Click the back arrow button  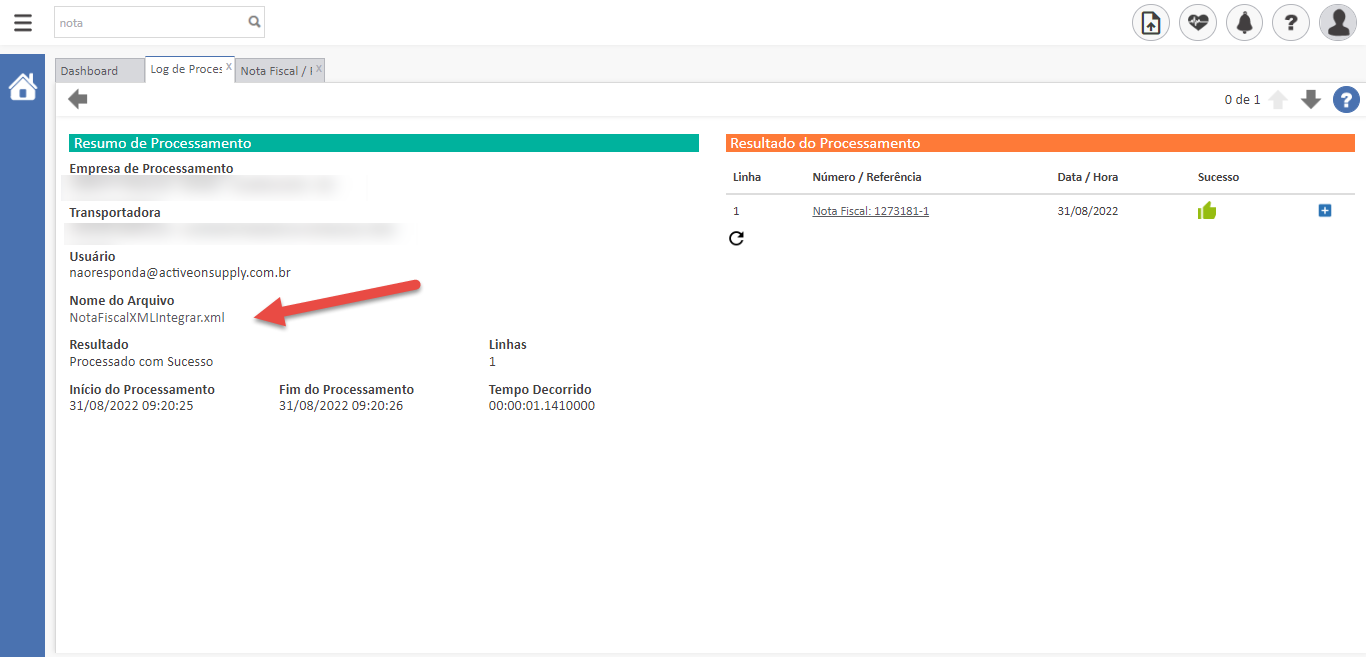click(78, 99)
